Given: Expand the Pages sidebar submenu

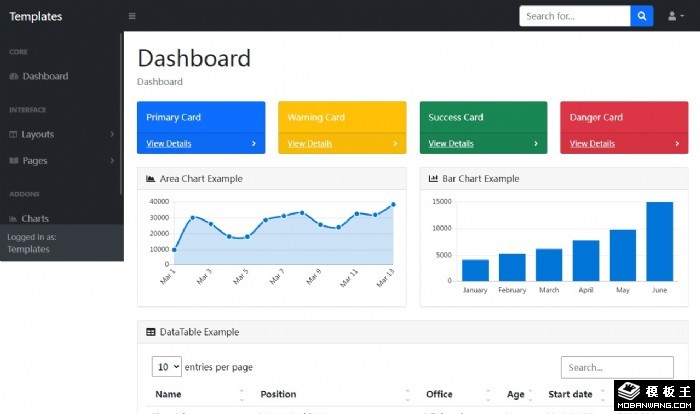Looking at the screenshot, I should click(111, 160).
